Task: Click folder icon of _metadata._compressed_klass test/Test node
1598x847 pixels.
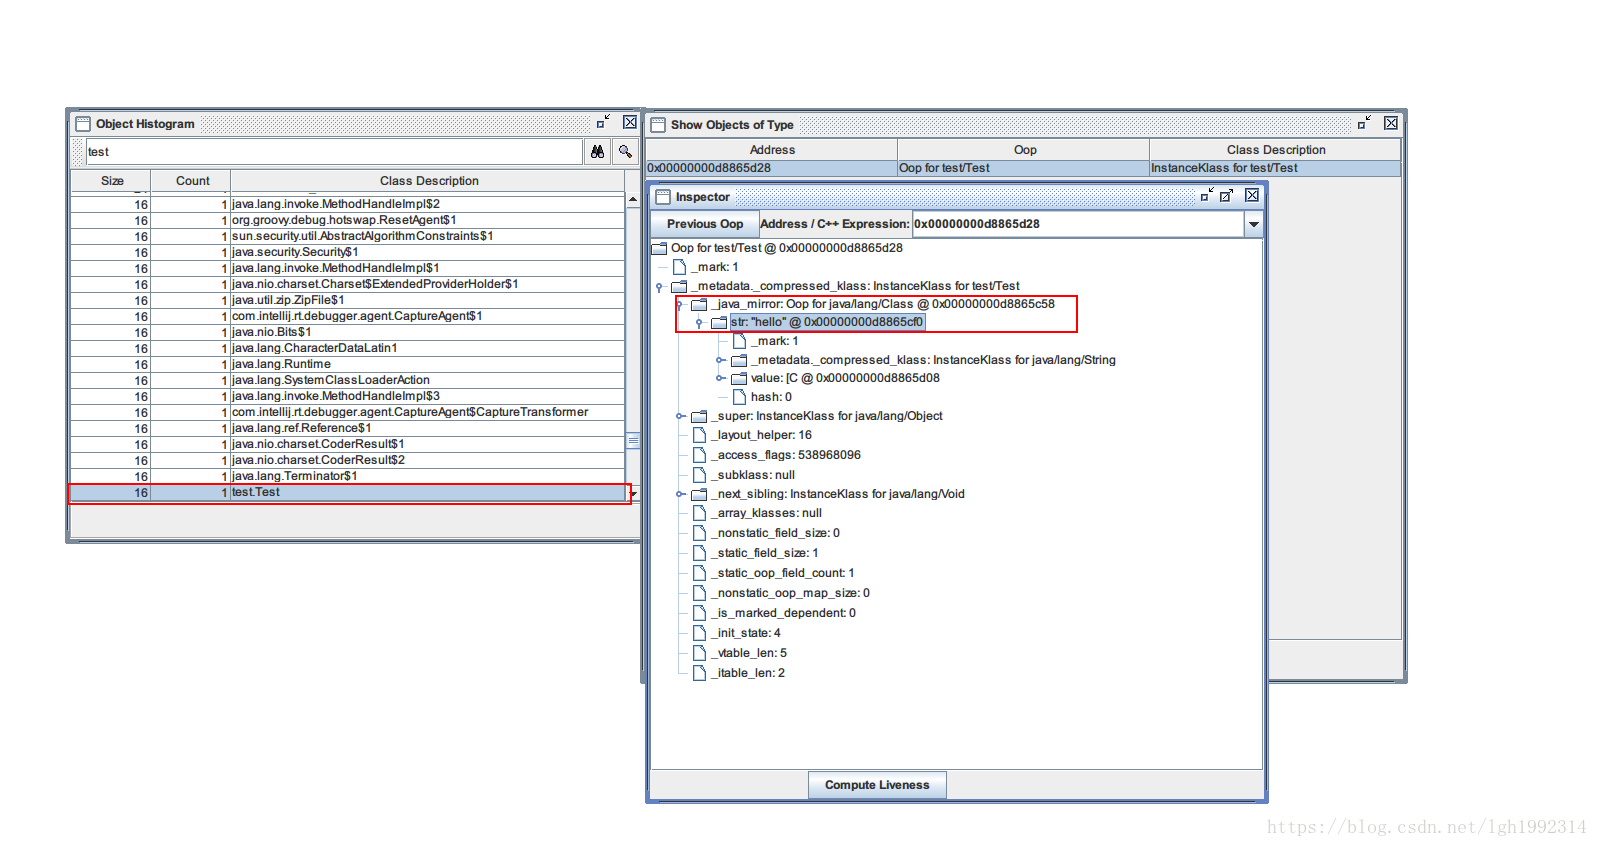Action: [679, 286]
